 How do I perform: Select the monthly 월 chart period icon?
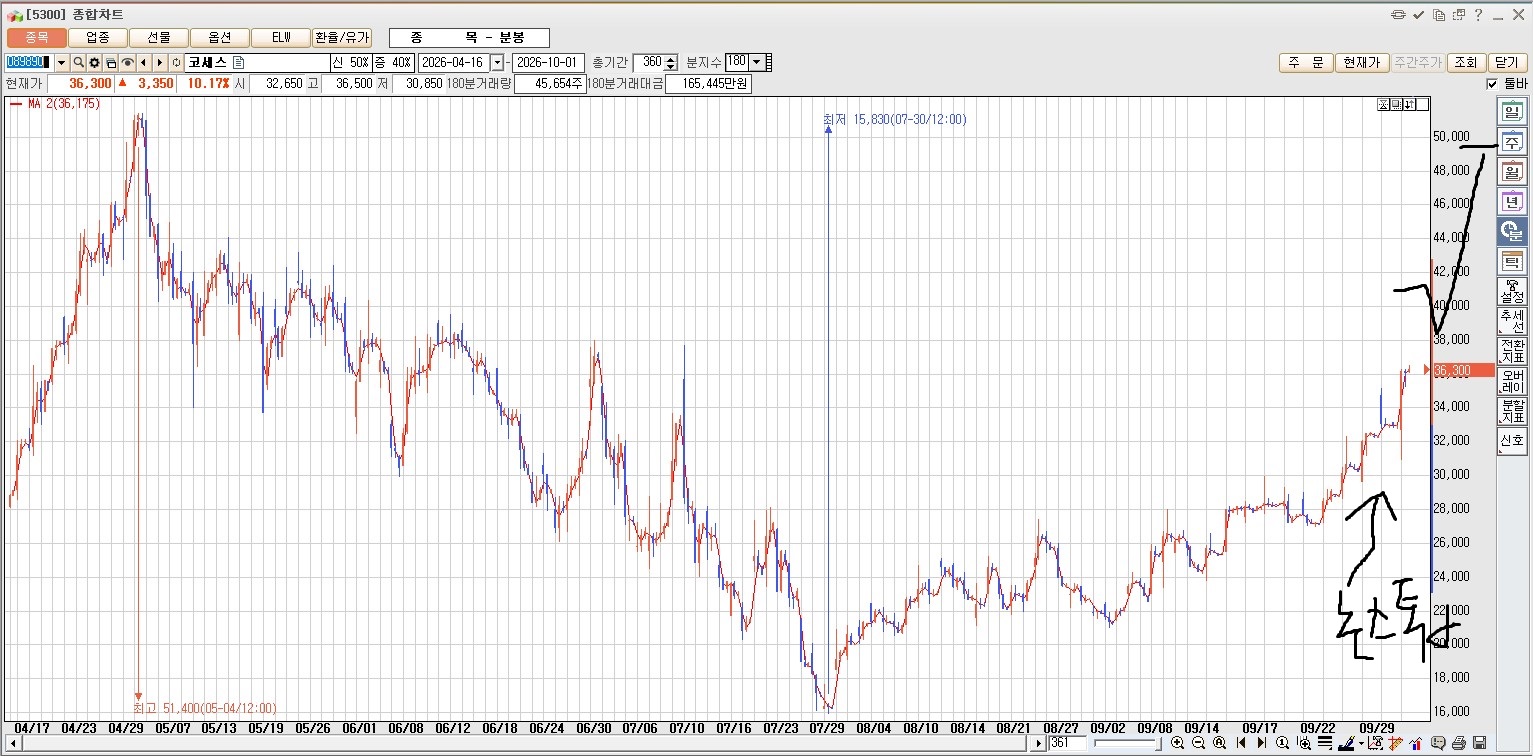pyautogui.click(x=1512, y=172)
